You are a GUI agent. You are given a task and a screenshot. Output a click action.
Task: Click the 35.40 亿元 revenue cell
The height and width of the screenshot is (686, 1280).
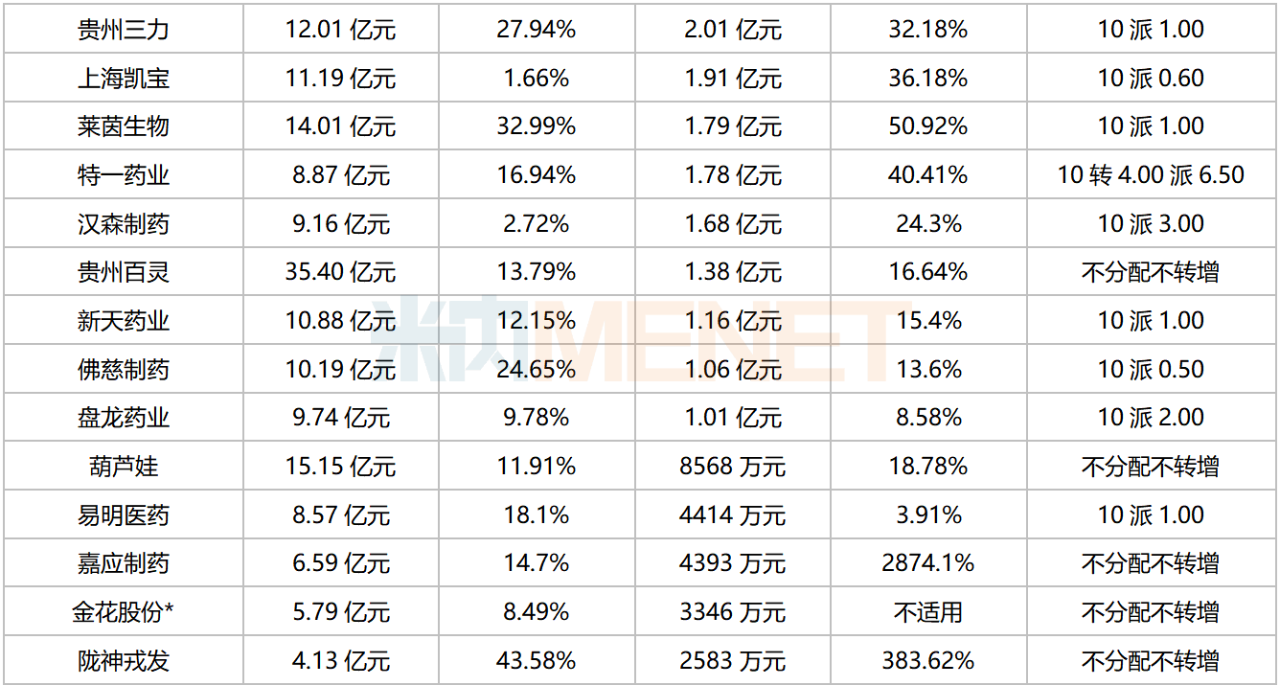[x=340, y=272]
